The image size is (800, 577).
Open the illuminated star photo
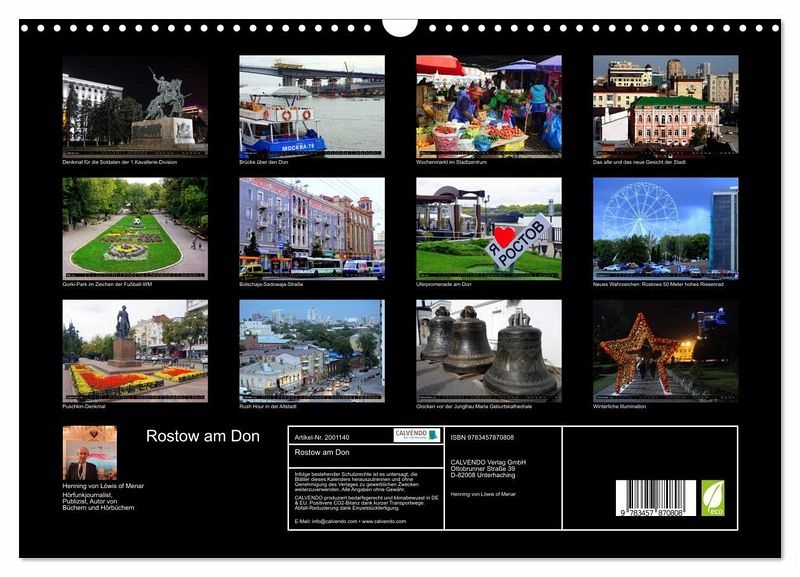(665, 351)
